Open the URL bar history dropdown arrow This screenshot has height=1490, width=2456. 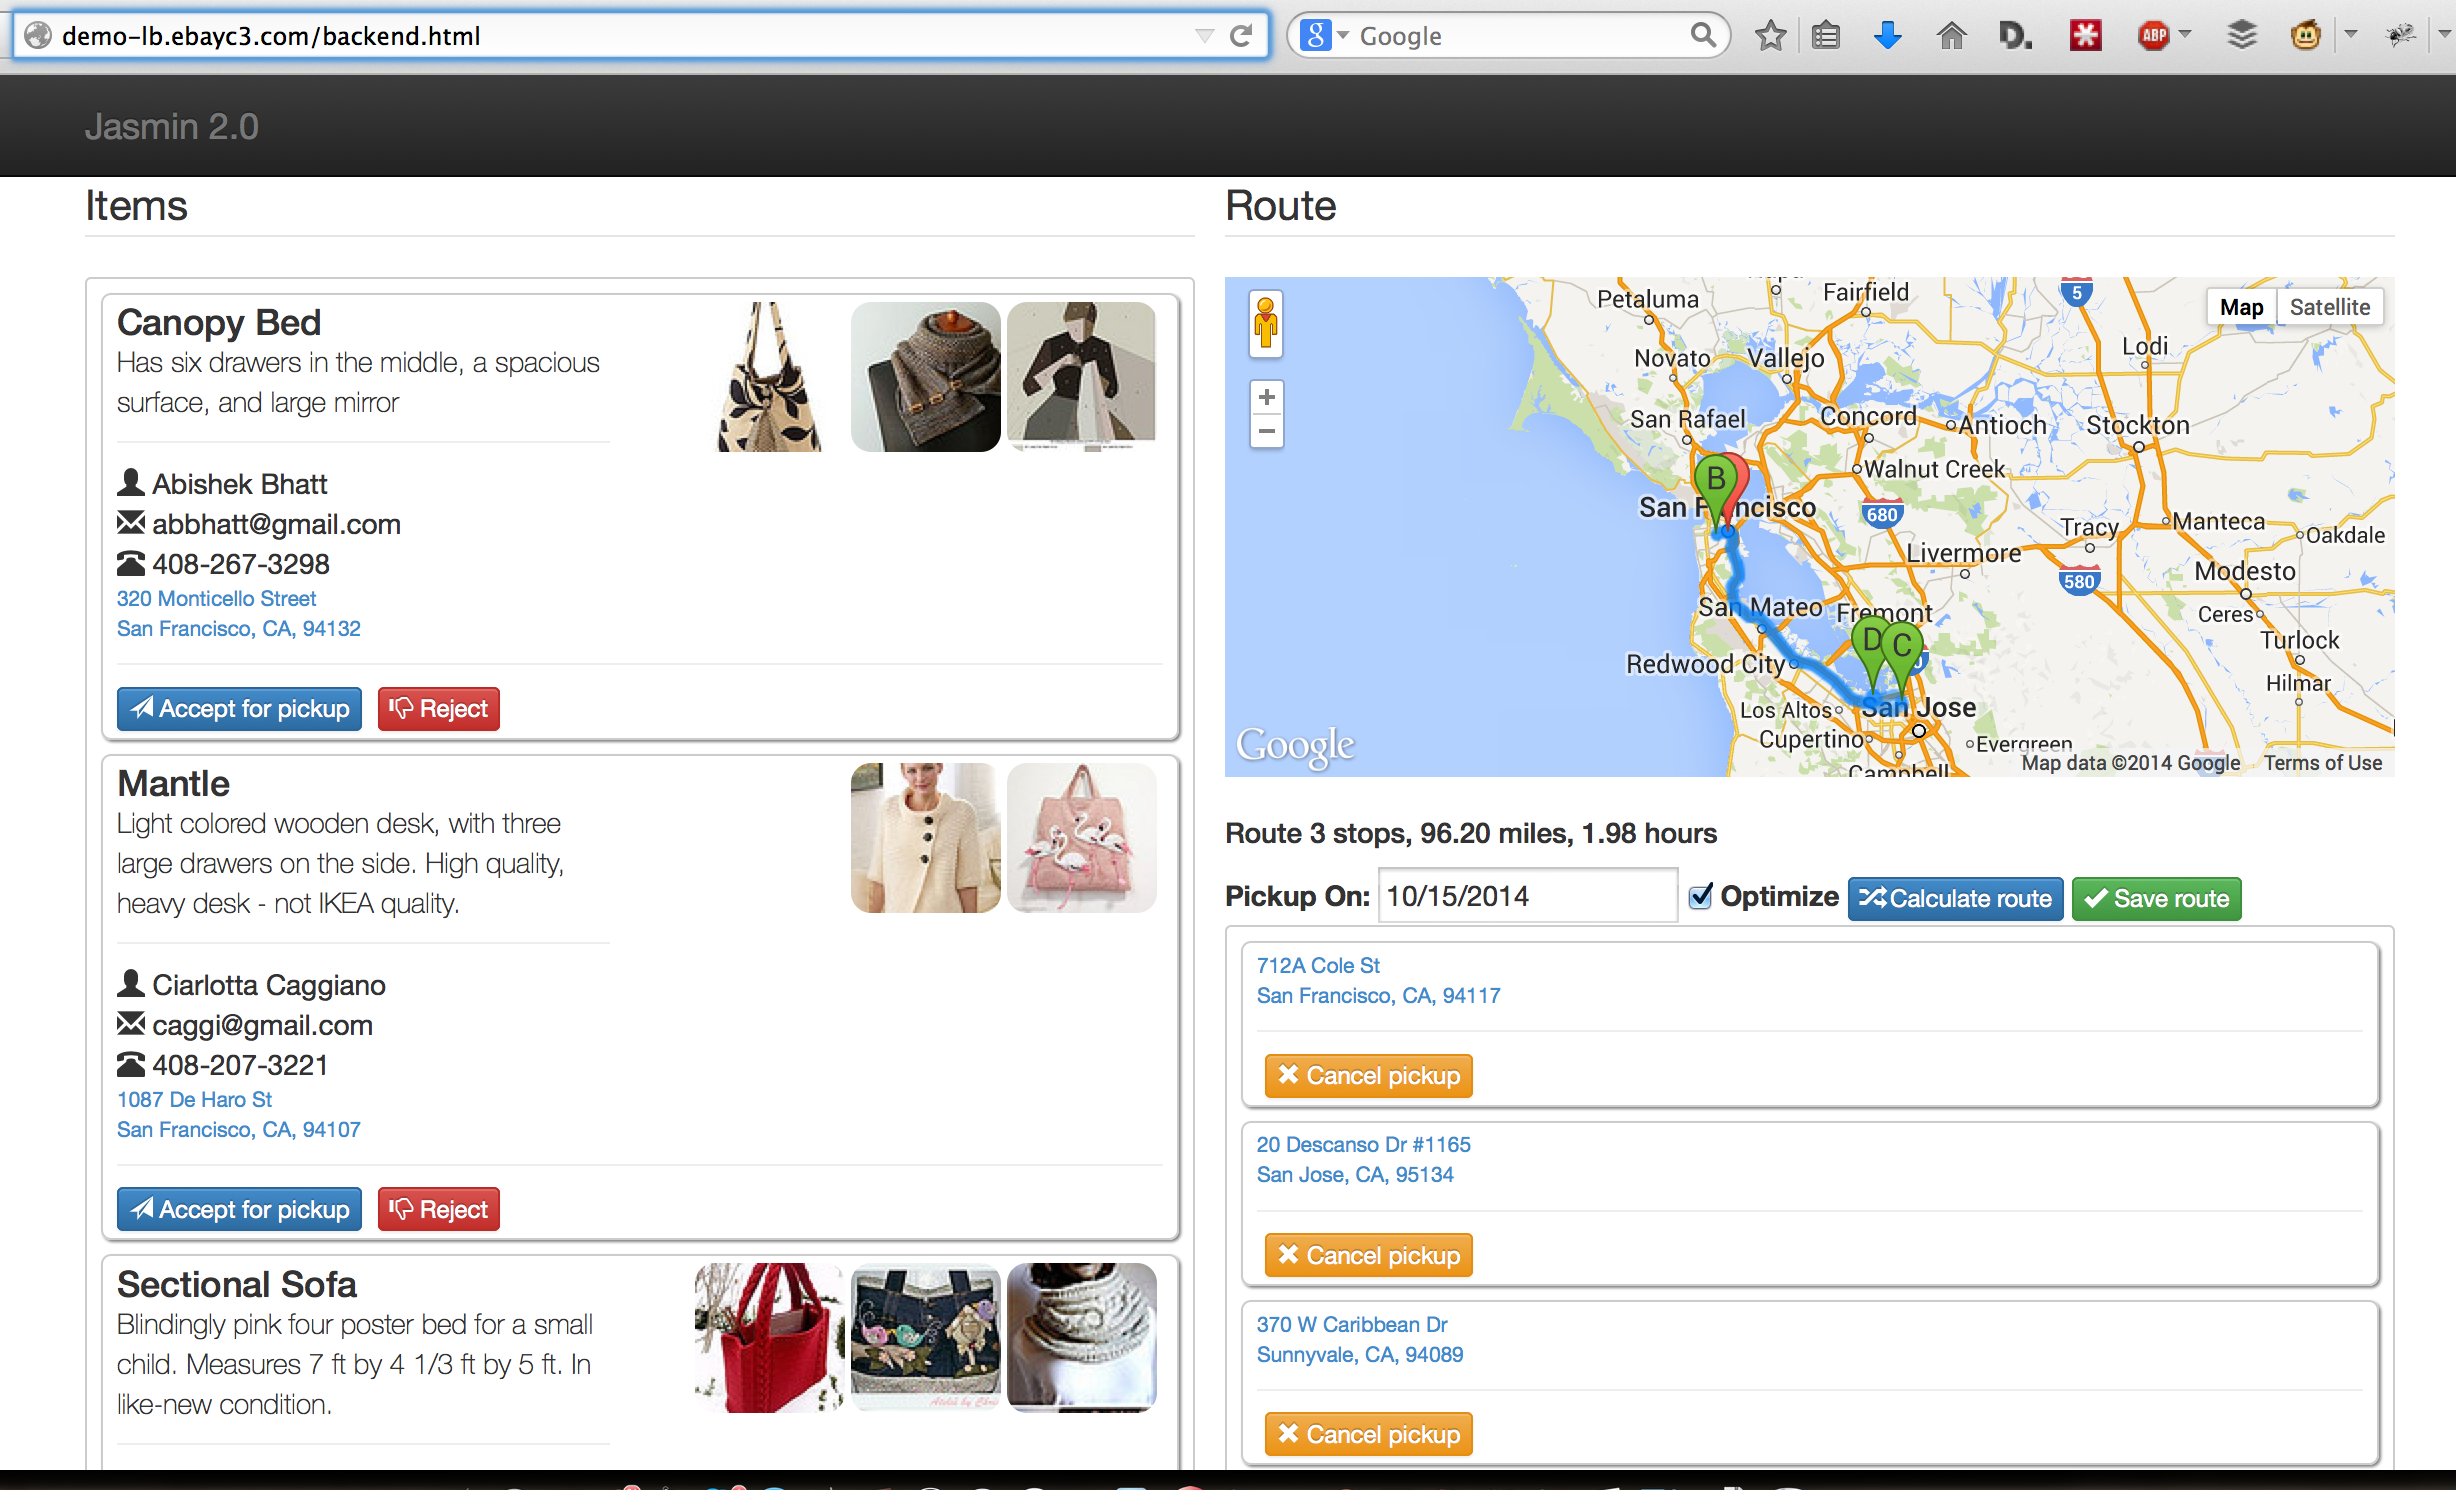[x=1205, y=36]
